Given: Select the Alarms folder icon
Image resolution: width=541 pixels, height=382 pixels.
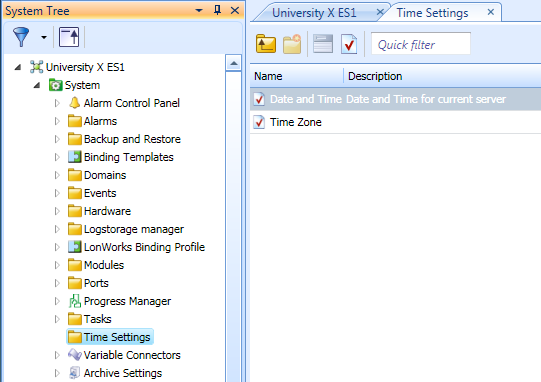Looking at the screenshot, I should 75,121.
